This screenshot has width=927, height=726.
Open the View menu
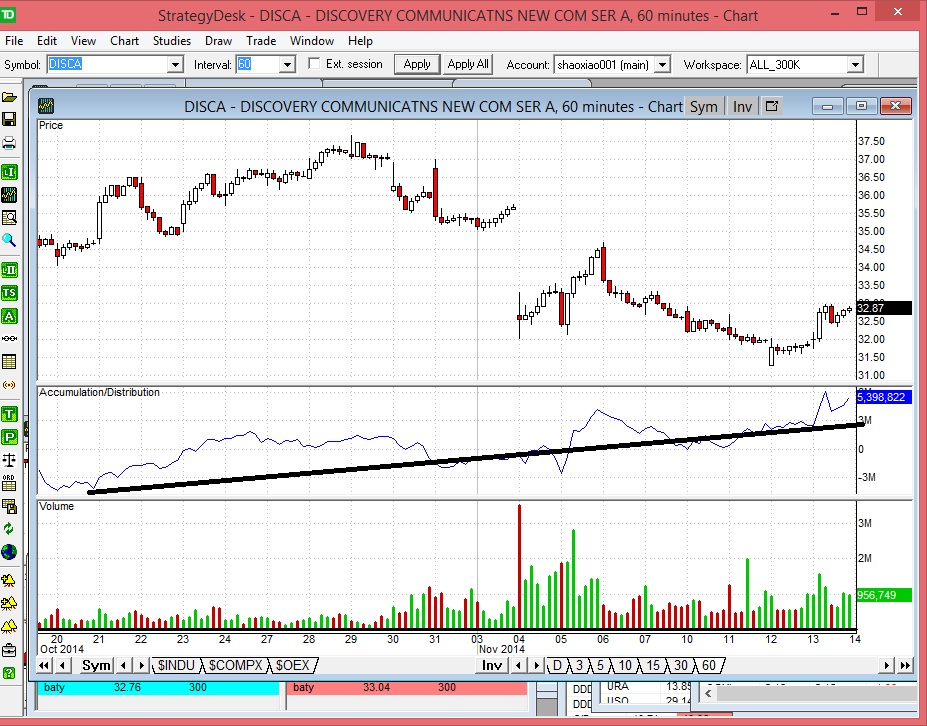[x=83, y=41]
